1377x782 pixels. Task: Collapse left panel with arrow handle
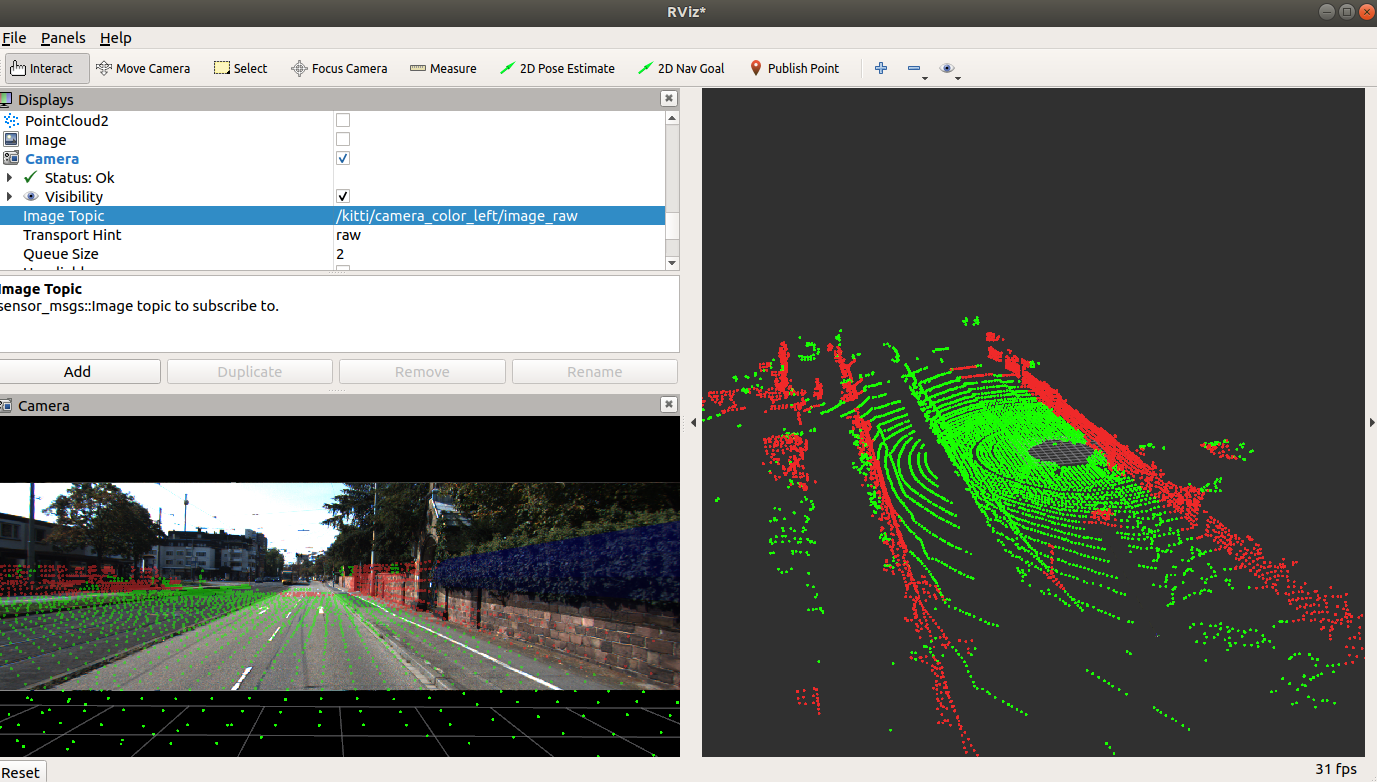[694, 423]
